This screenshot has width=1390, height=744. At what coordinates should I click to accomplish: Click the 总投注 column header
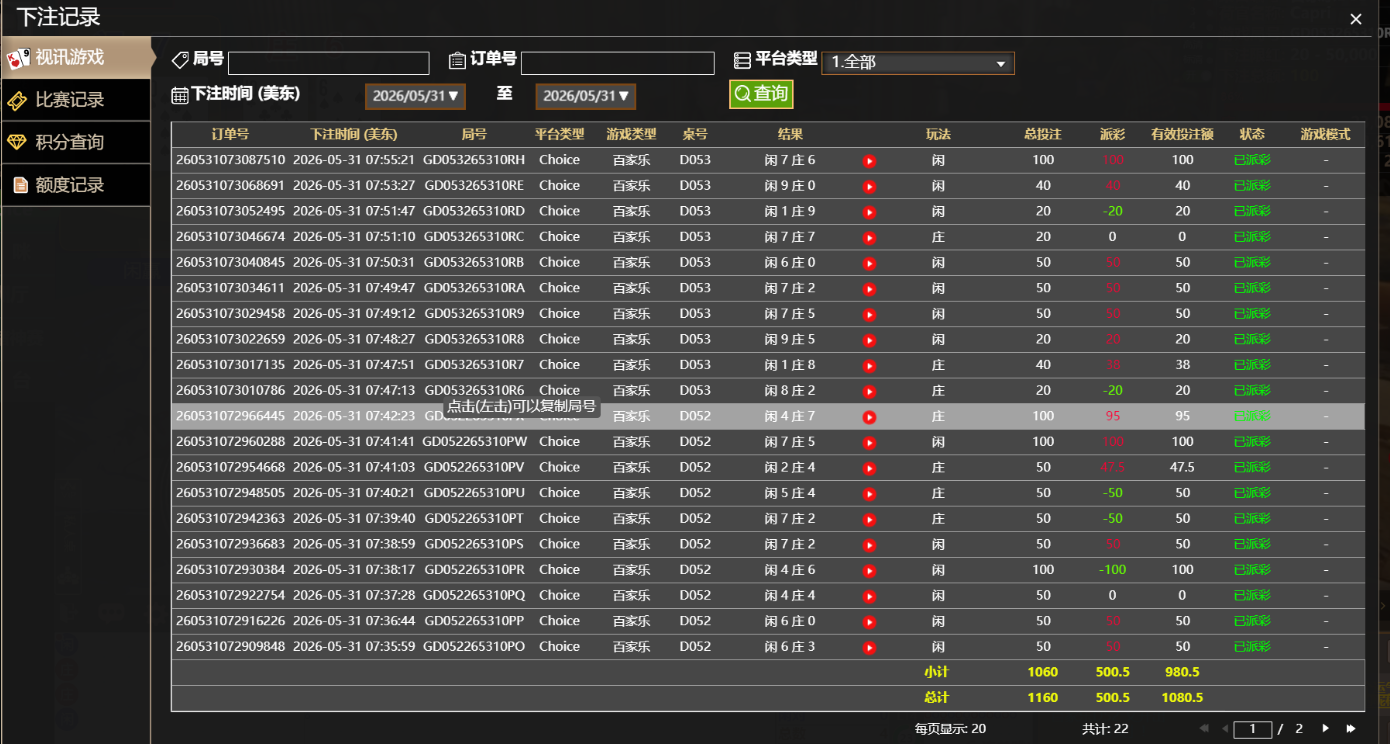pos(1043,134)
